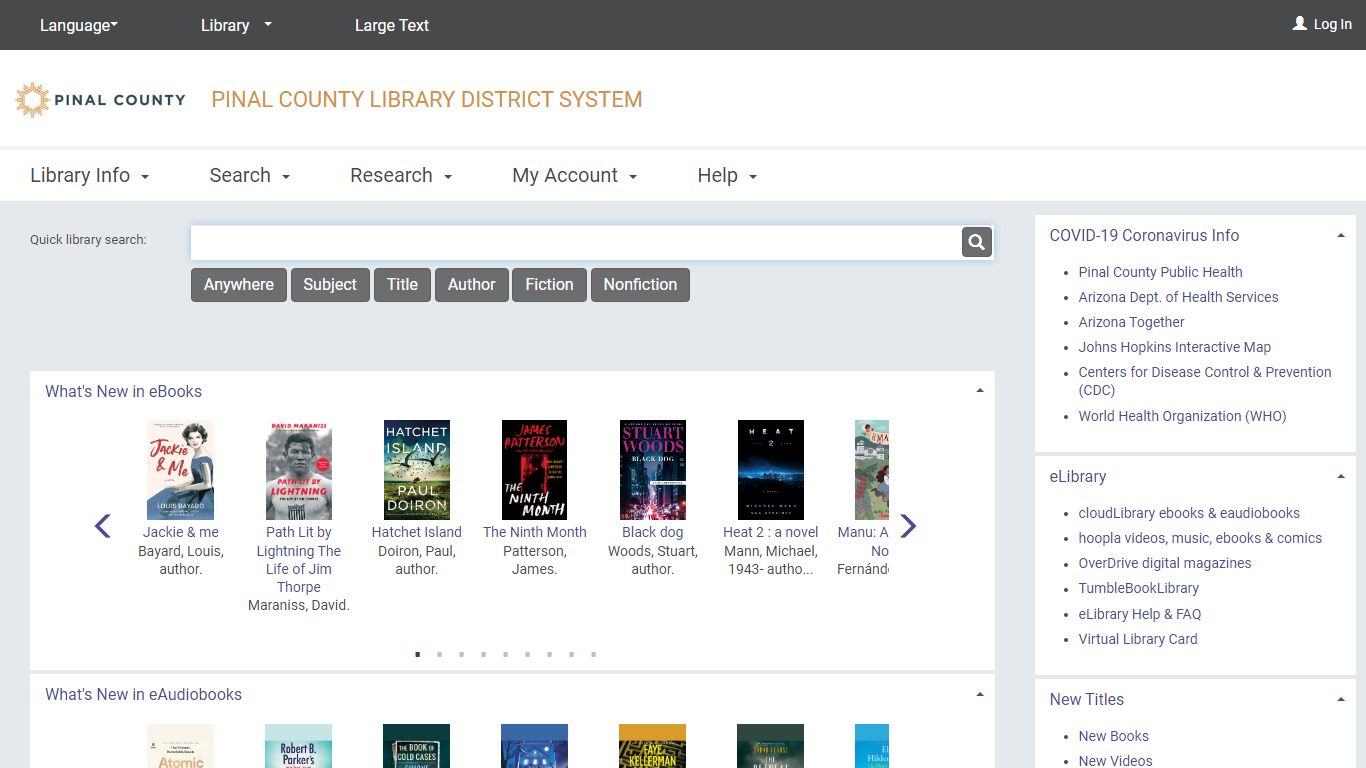Select sixth carousel page dot
The width and height of the screenshot is (1366, 768).
click(x=528, y=654)
